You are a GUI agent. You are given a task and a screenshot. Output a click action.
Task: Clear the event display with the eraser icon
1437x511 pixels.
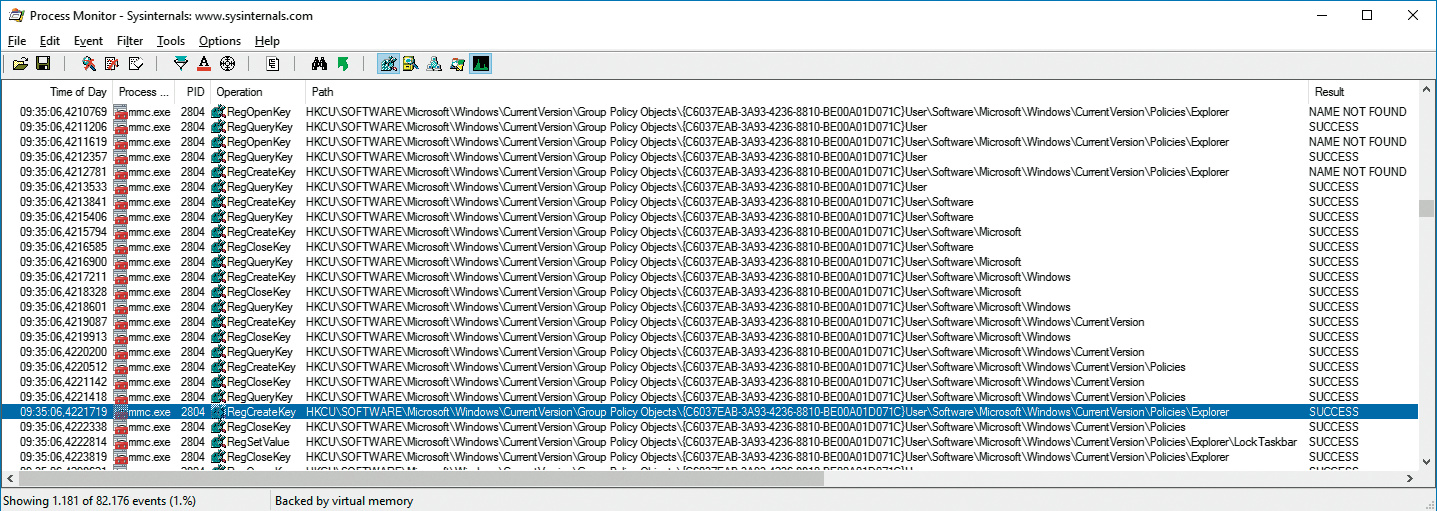tap(136, 64)
